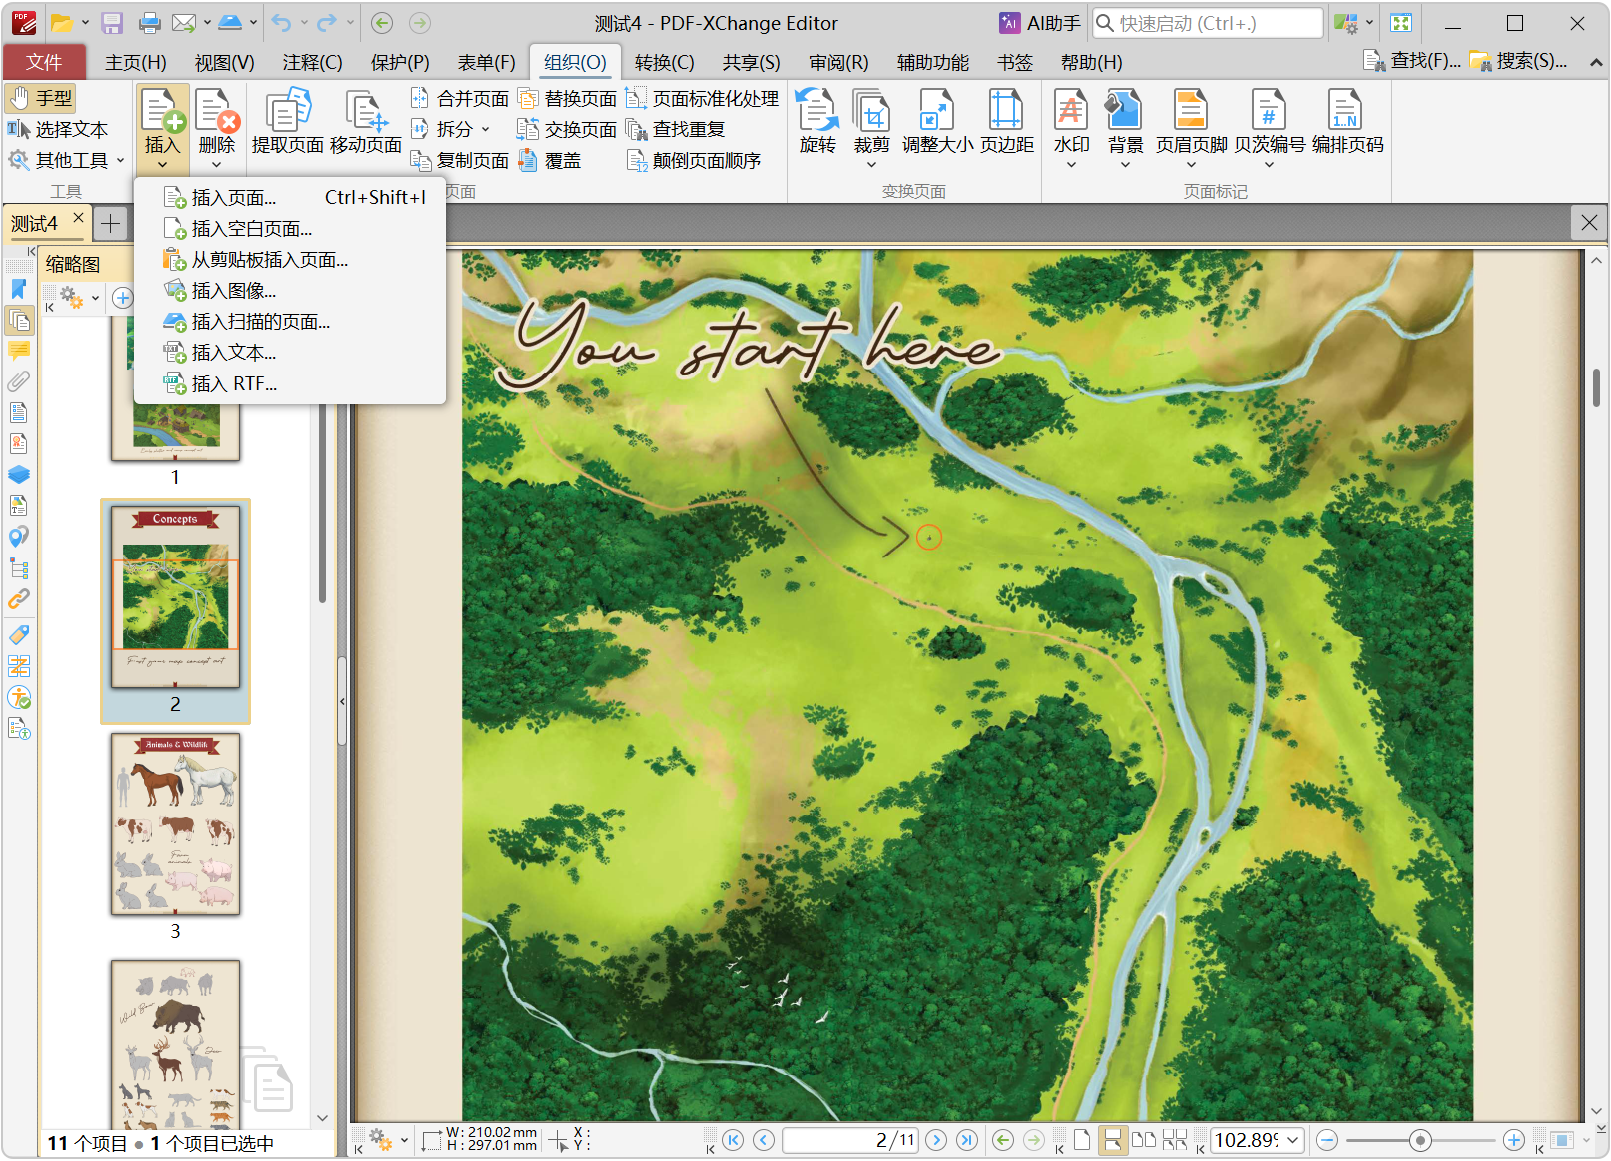Click the 快速启动 quick launch search box
Viewport: 1611px width, 1161px height.
tap(1208, 23)
